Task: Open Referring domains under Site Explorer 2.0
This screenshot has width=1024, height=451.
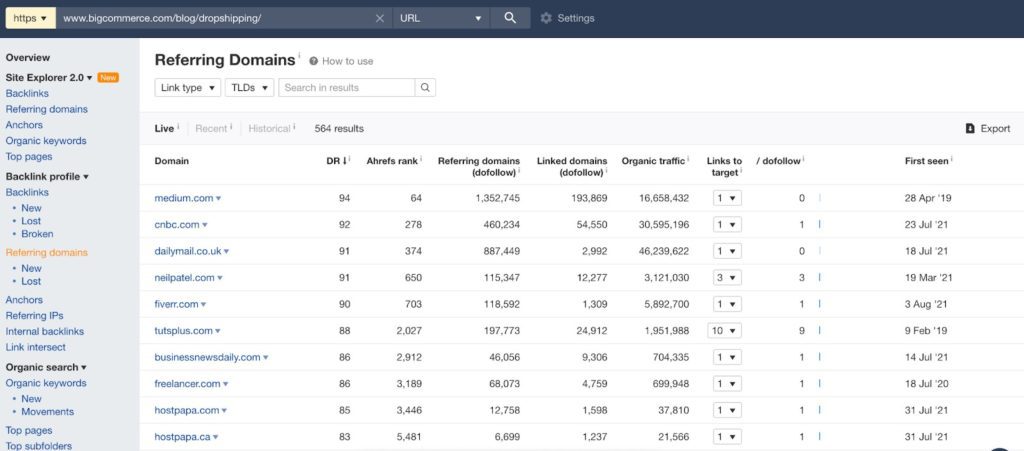Action: coord(46,109)
